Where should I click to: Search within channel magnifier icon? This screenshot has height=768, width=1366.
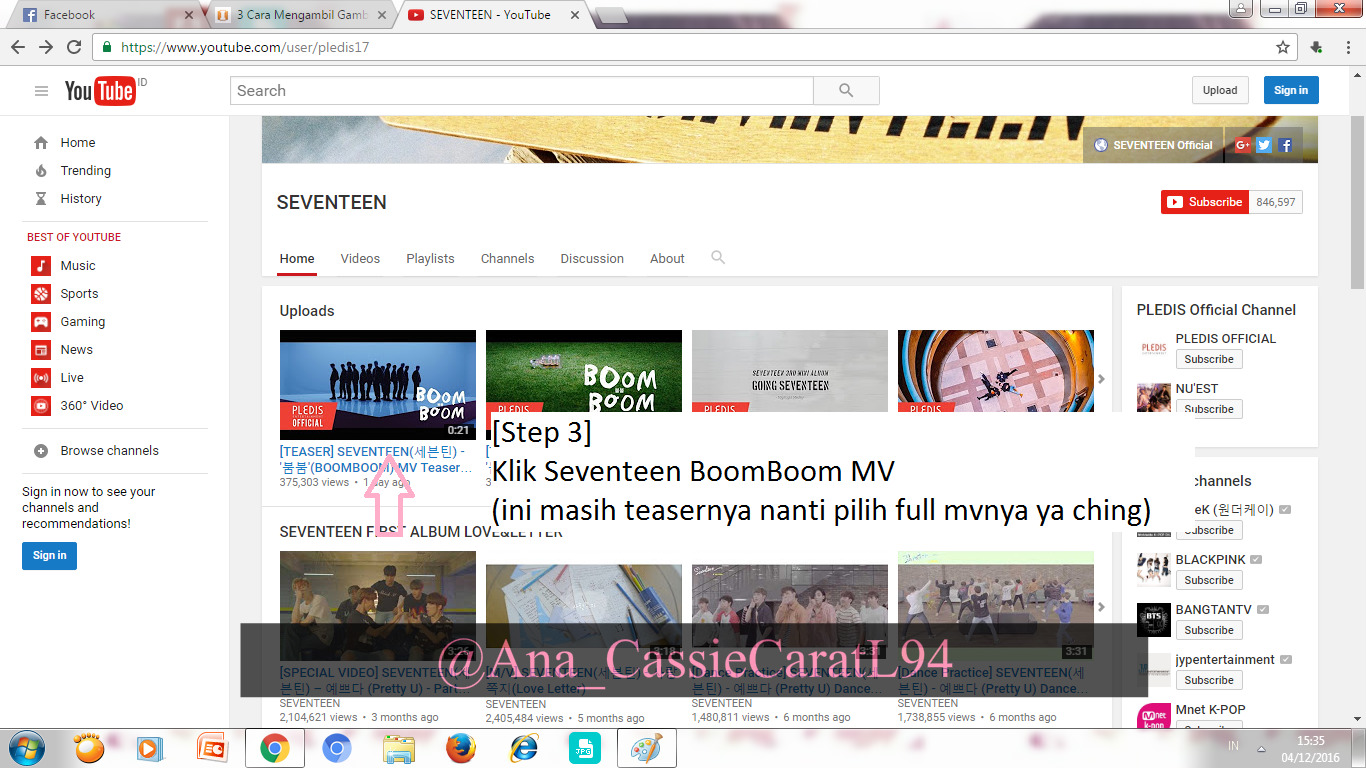click(718, 258)
